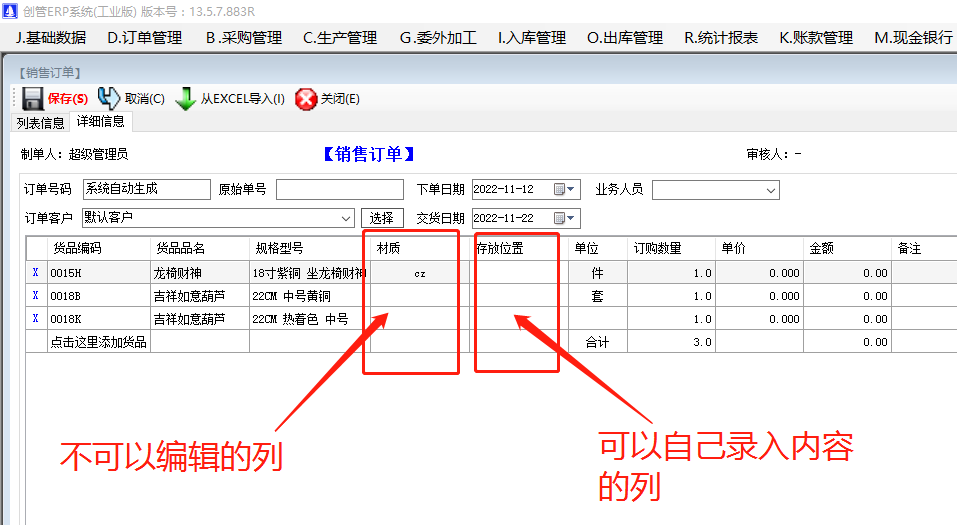Select the 0018K product code cell
The width and height of the screenshot is (957, 525).
(x=99, y=319)
